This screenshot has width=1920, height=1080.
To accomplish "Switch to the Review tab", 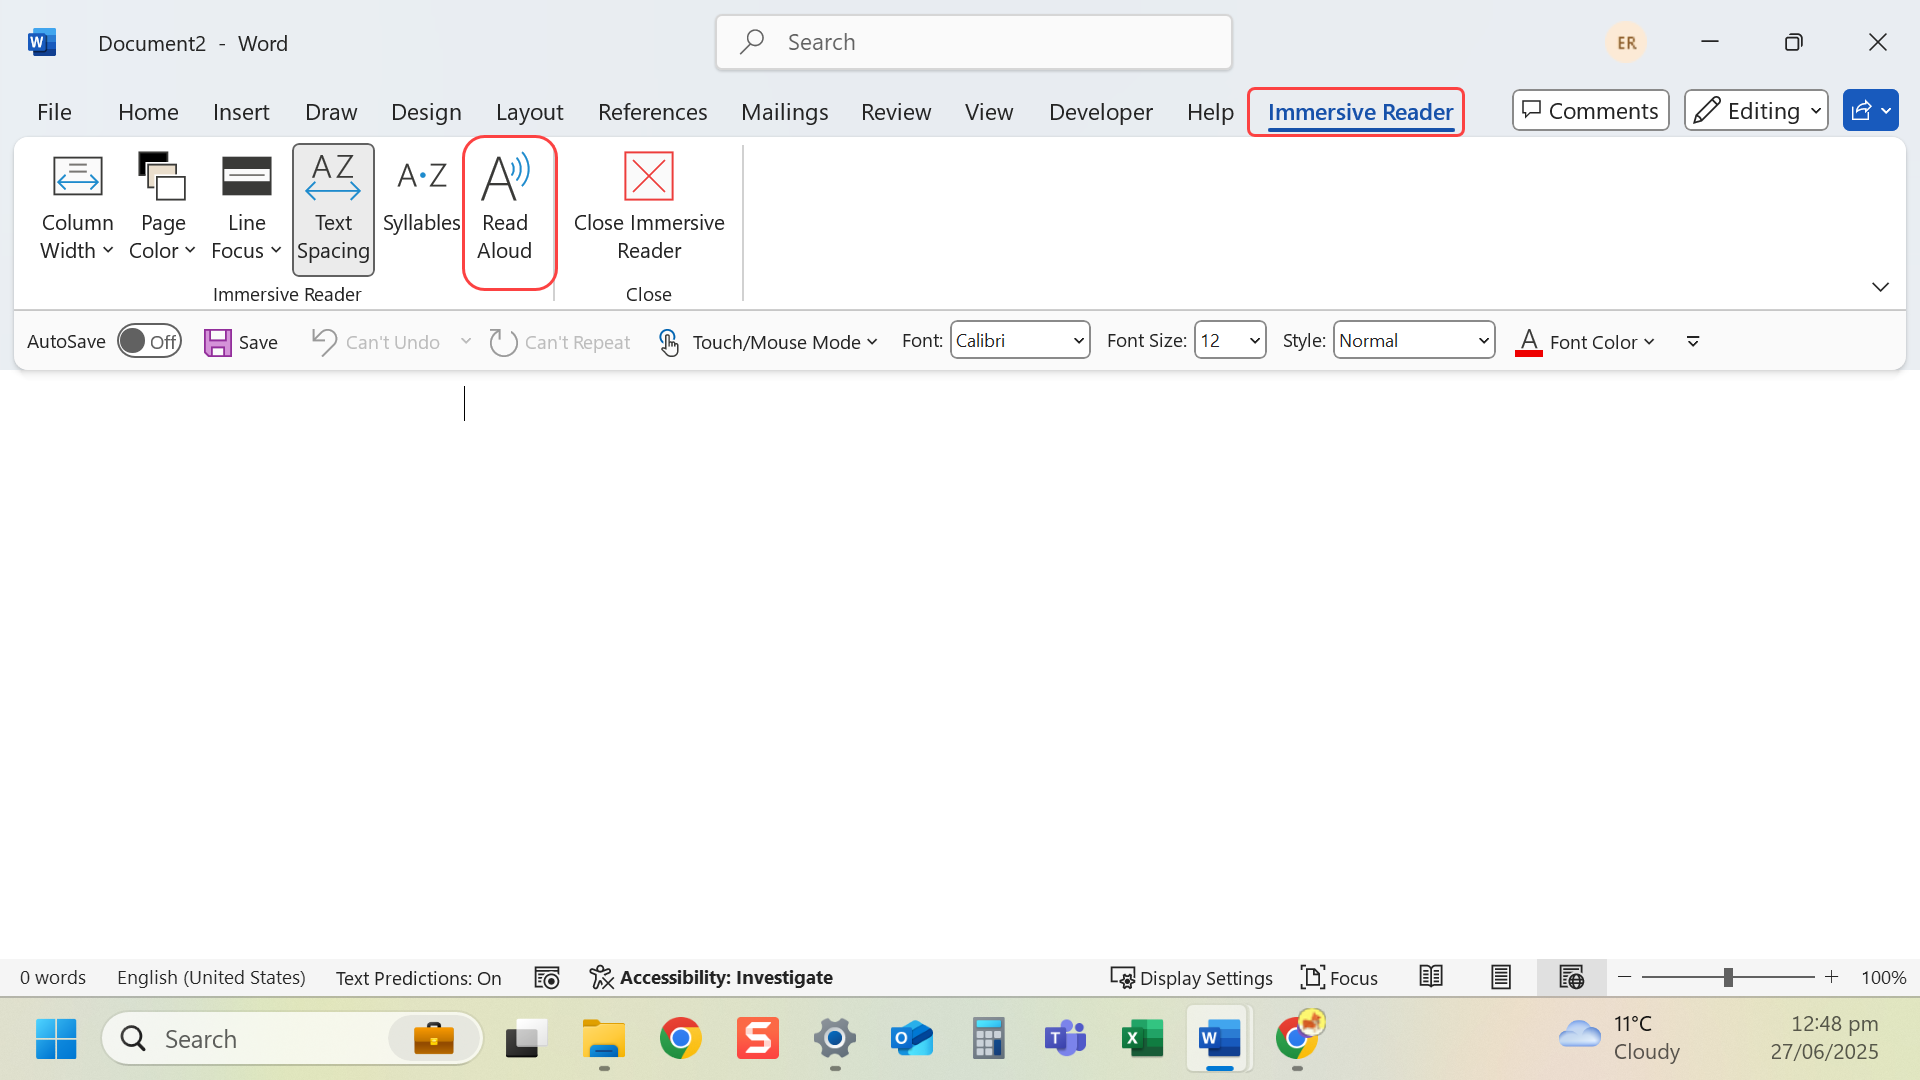I will pos(896,111).
